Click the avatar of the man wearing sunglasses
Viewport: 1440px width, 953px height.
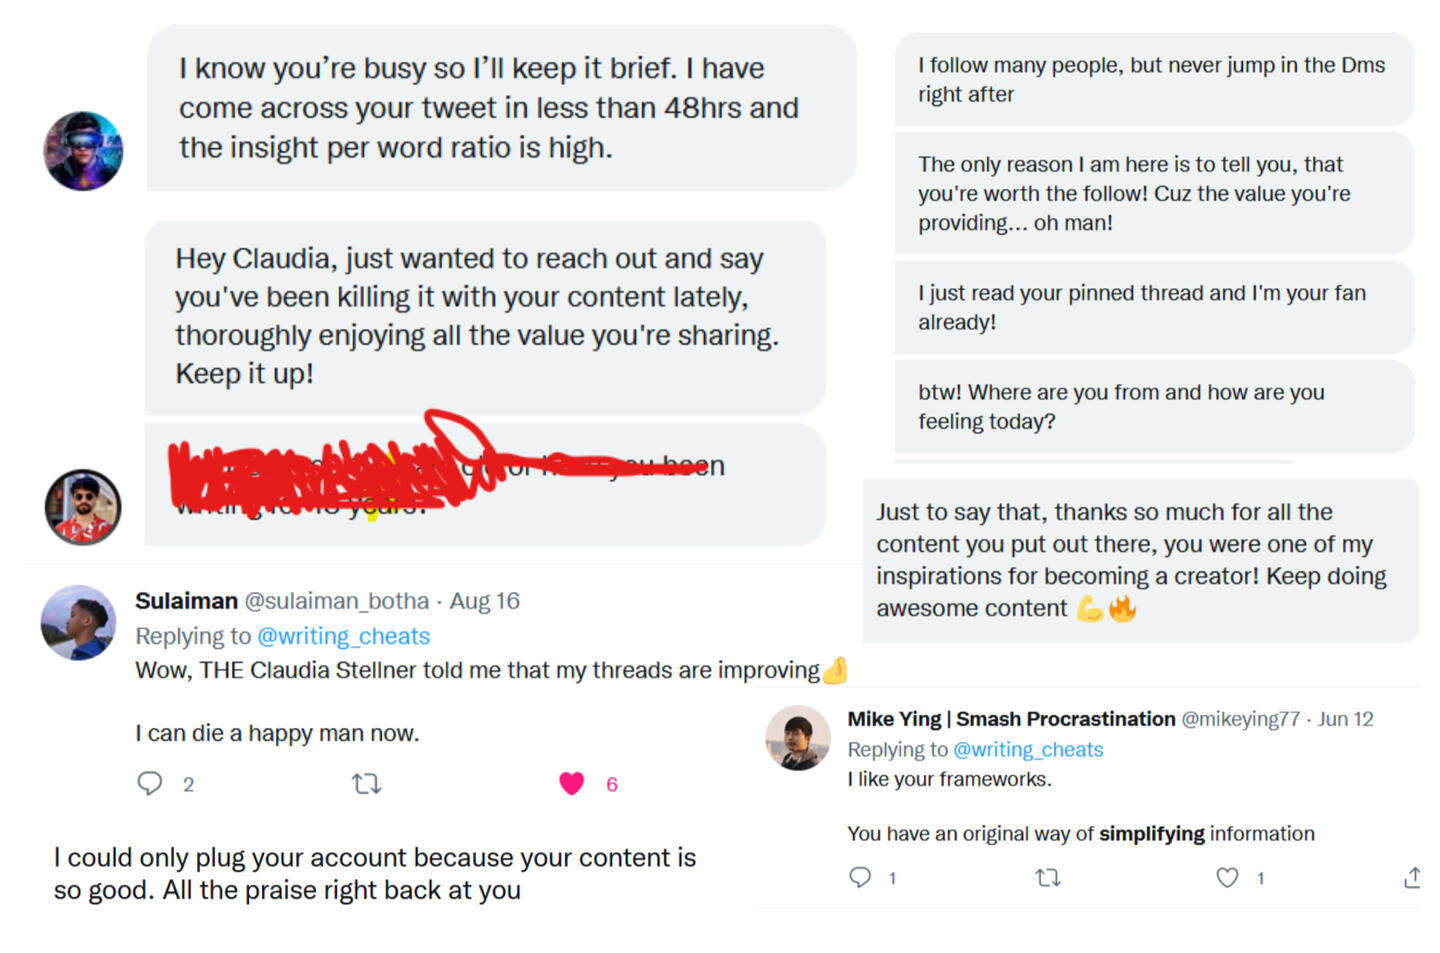coord(83,507)
